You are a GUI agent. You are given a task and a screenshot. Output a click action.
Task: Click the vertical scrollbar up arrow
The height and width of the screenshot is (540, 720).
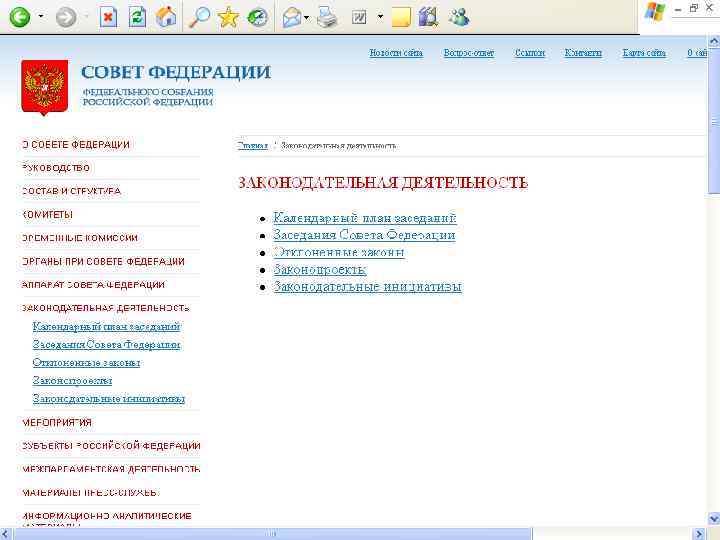(714, 43)
